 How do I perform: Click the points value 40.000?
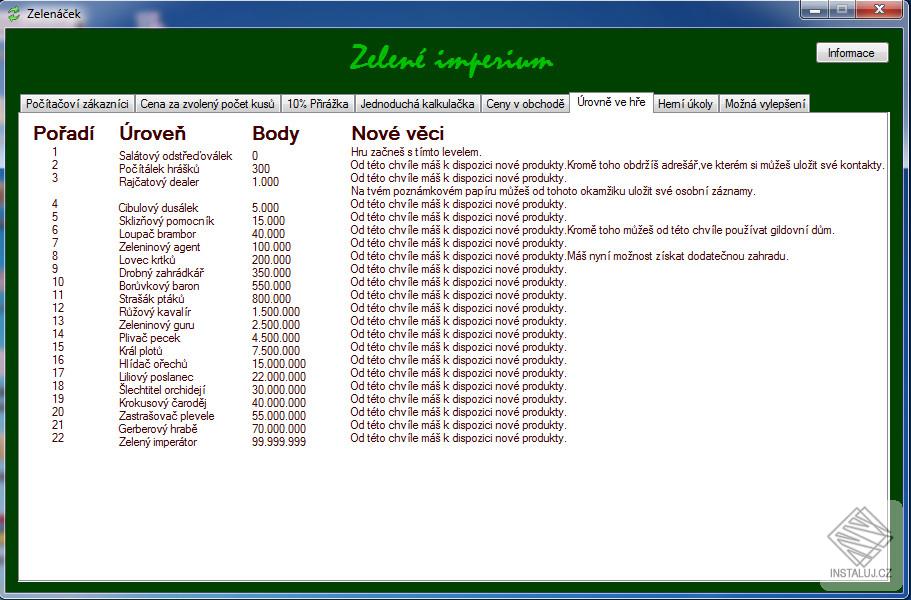click(x=268, y=234)
